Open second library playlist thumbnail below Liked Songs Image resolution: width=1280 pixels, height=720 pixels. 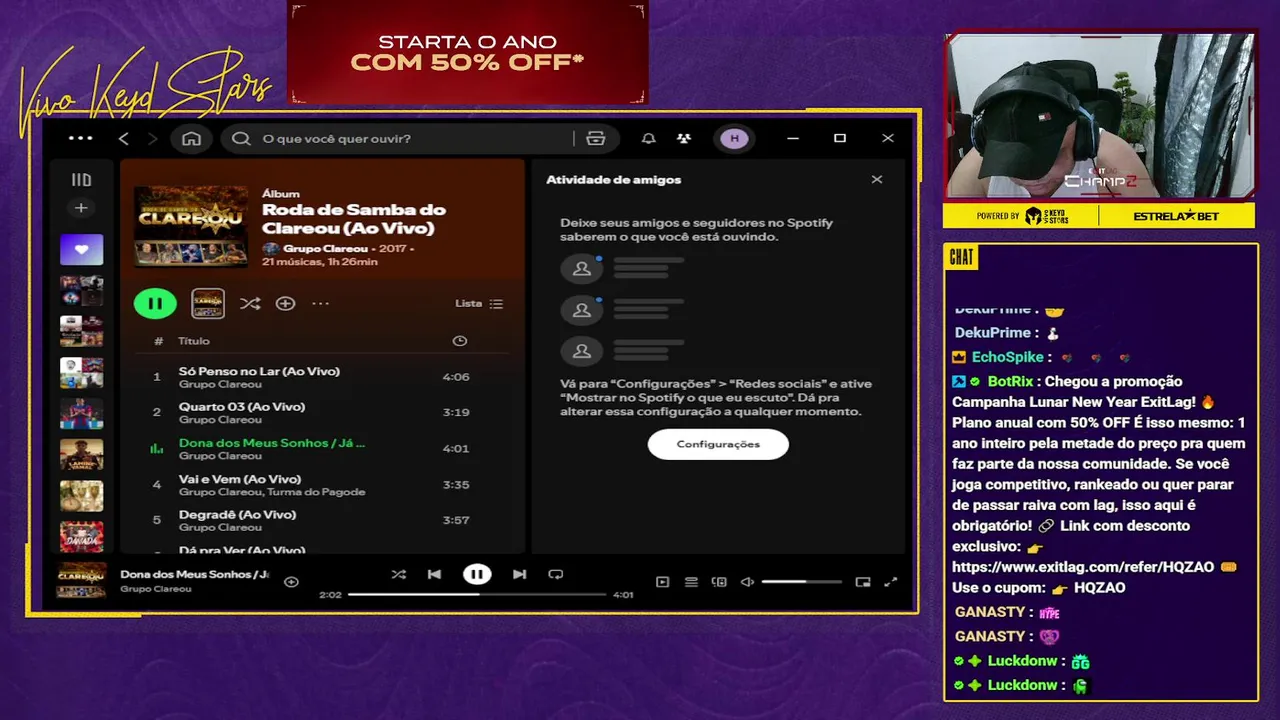pyautogui.click(x=81, y=331)
